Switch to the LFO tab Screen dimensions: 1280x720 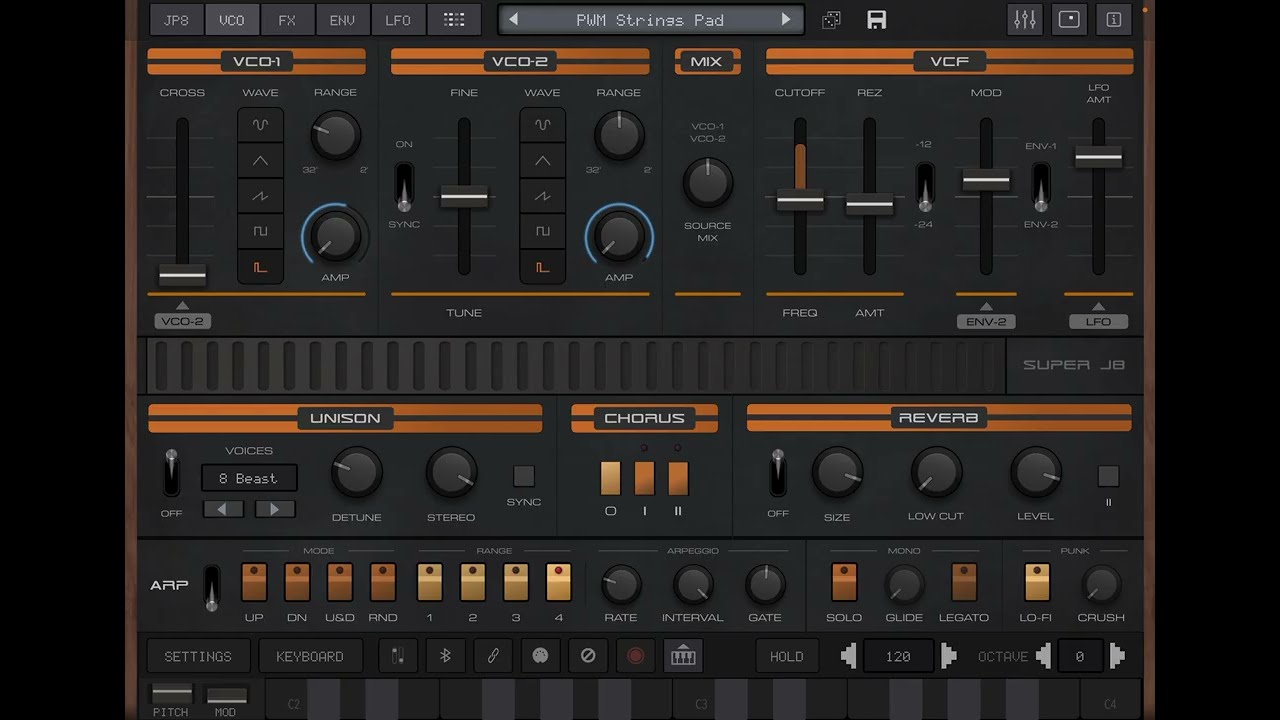[x=398, y=19]
